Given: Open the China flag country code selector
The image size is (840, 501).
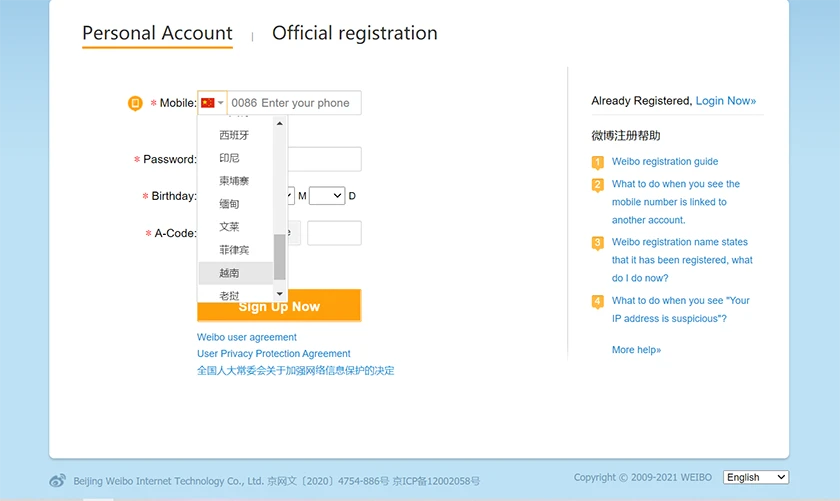Looking at the screenshot, I should [212, 103].
